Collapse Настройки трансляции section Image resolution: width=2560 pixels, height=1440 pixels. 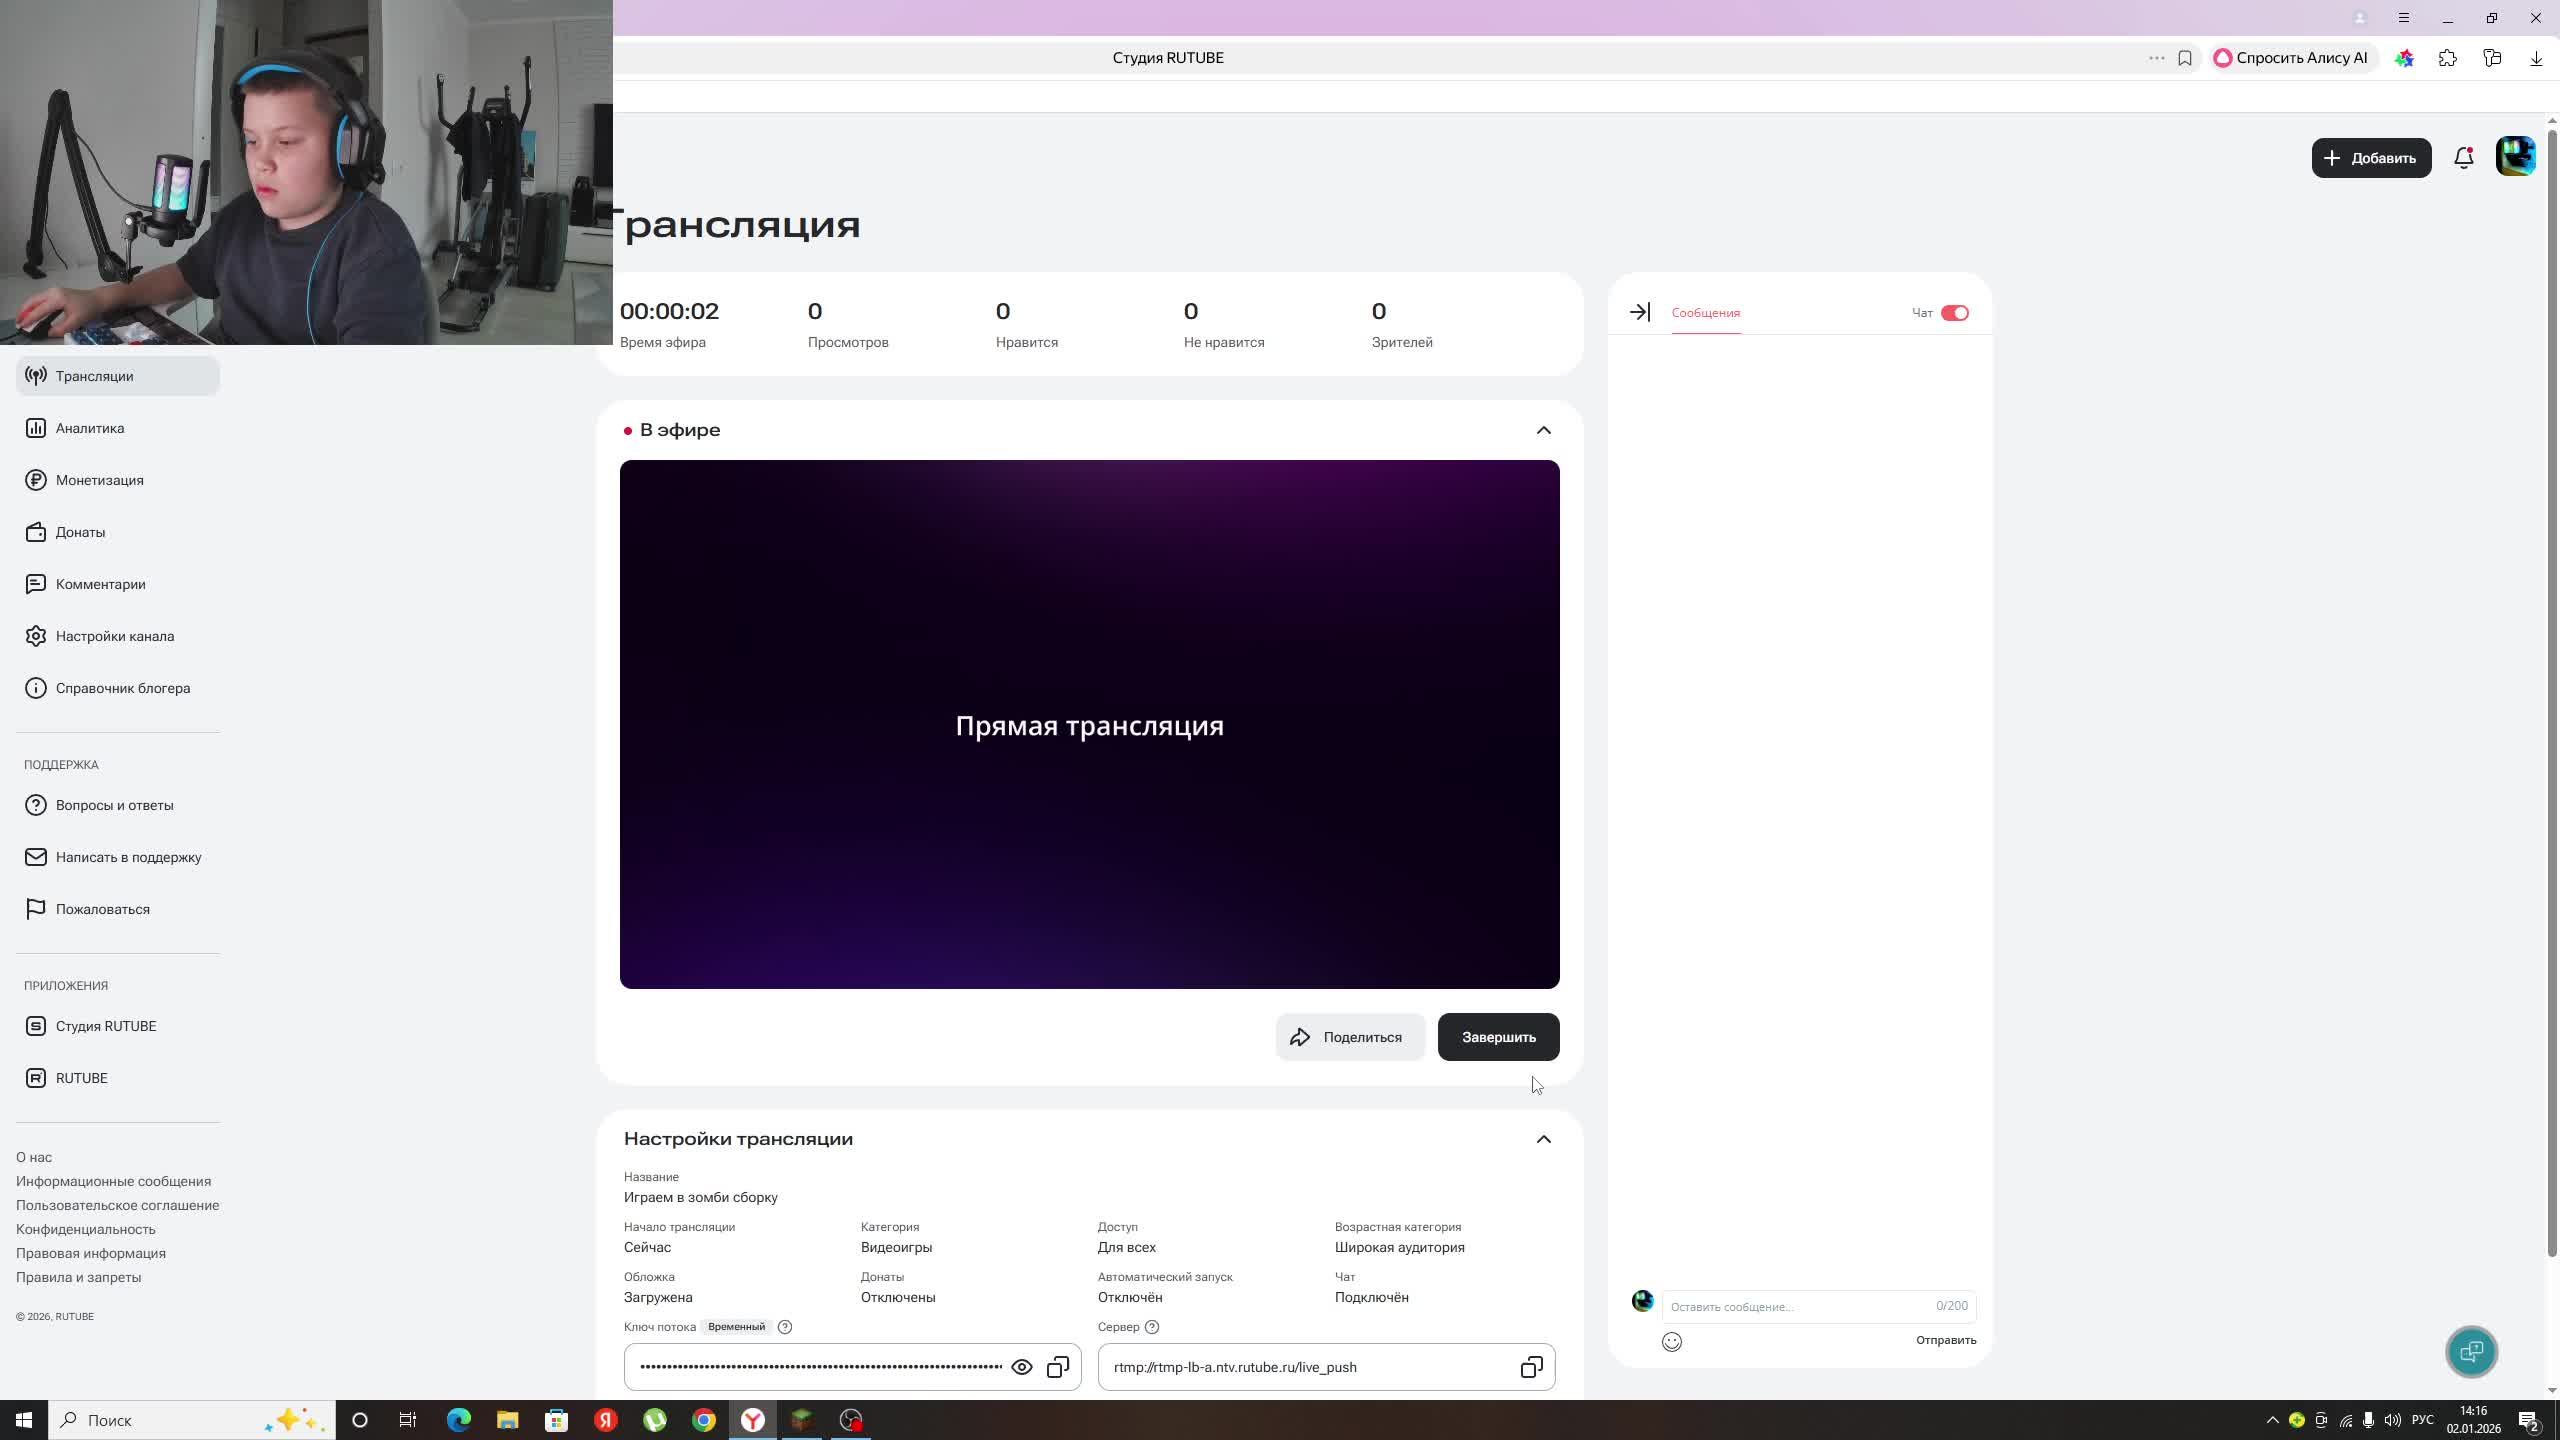coord(1543,1139)
